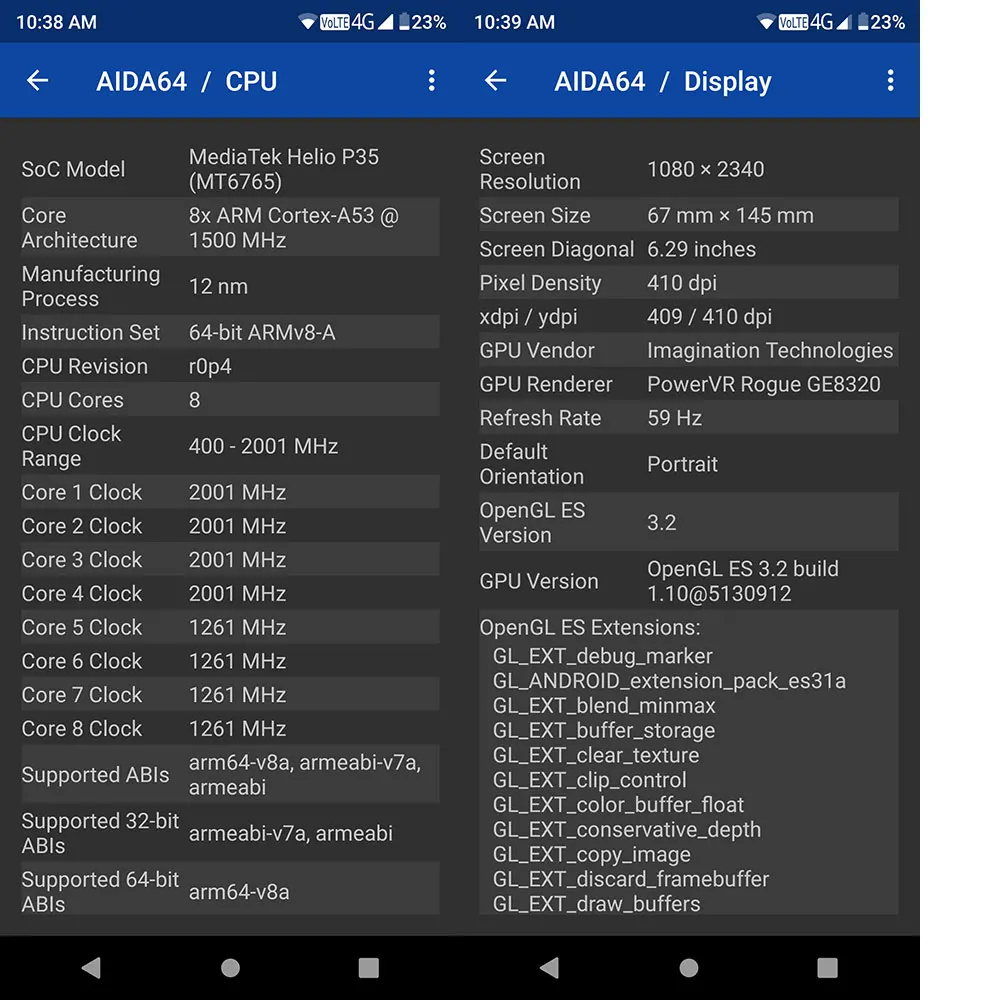Select the Core Architecture row
1000x1000 pixels.
(x=230, y=228)
